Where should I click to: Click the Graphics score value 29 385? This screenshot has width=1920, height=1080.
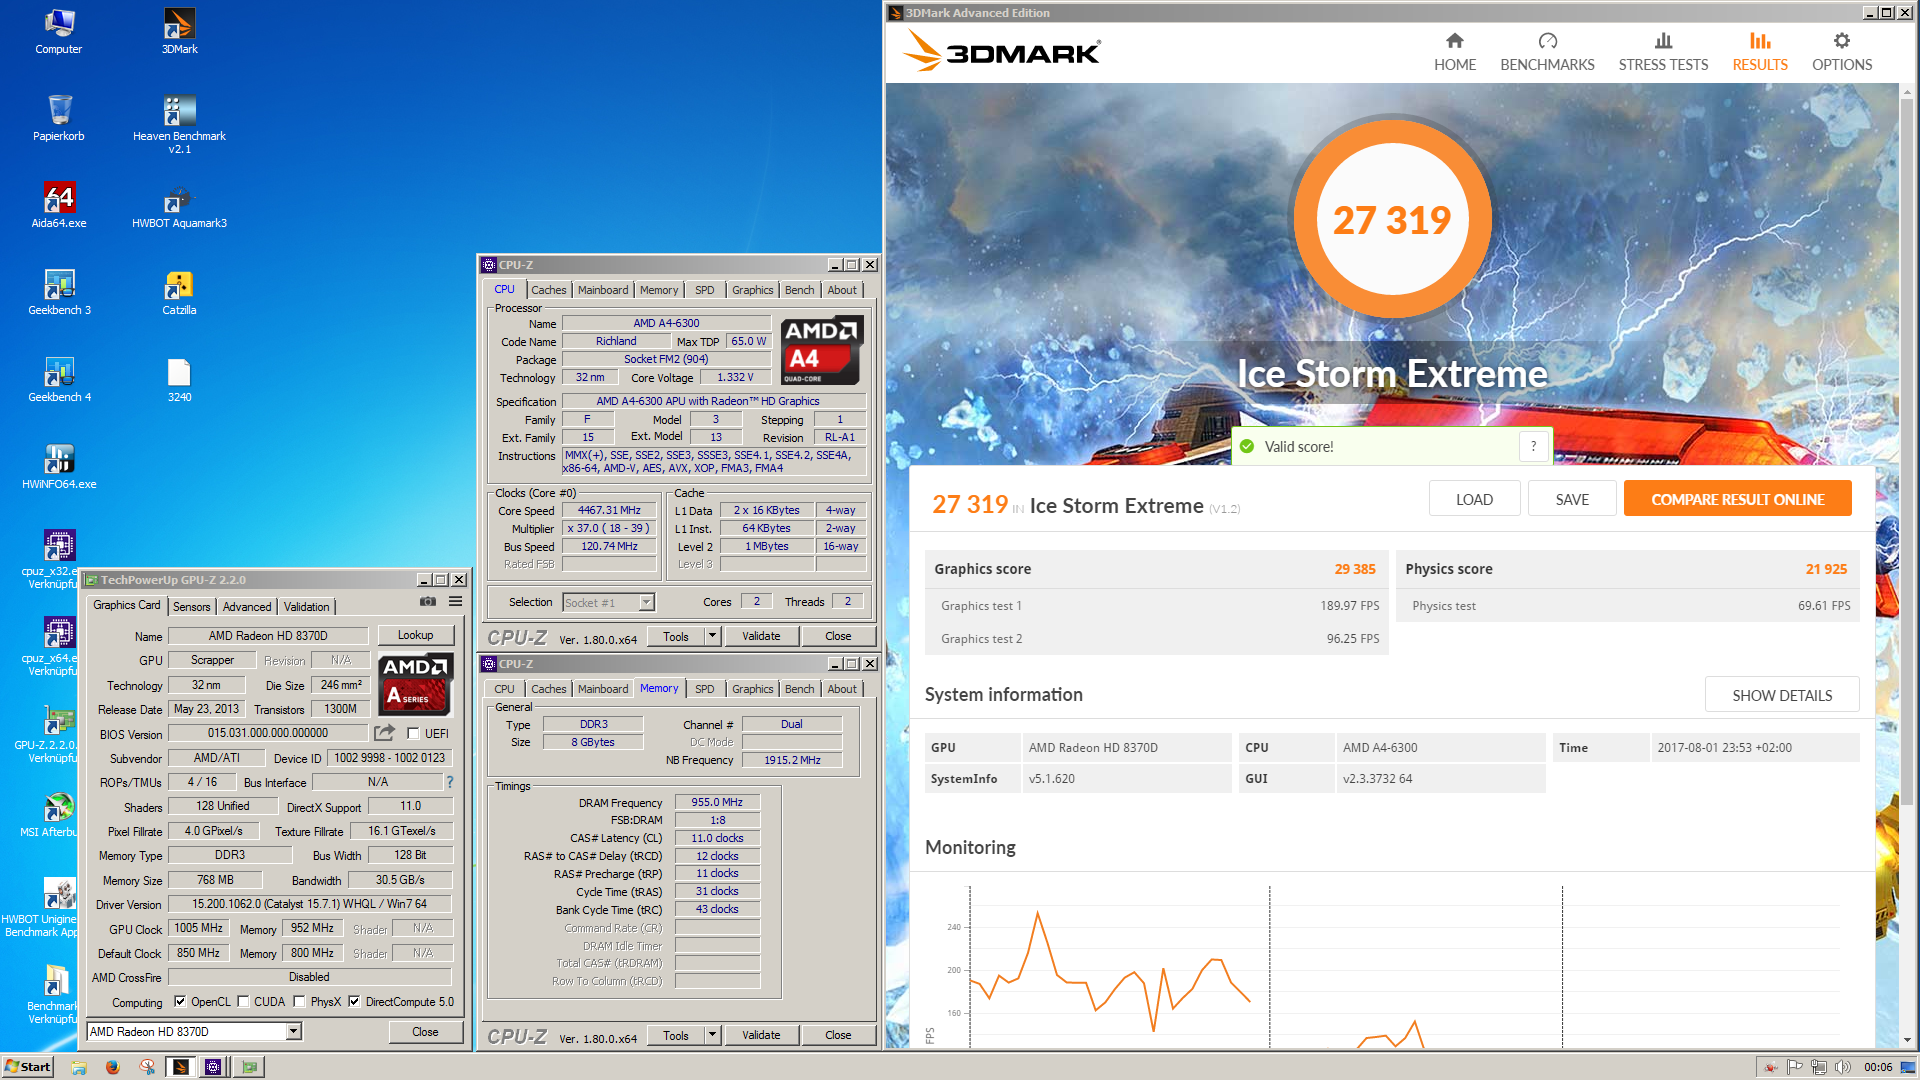pos(1355,569)
